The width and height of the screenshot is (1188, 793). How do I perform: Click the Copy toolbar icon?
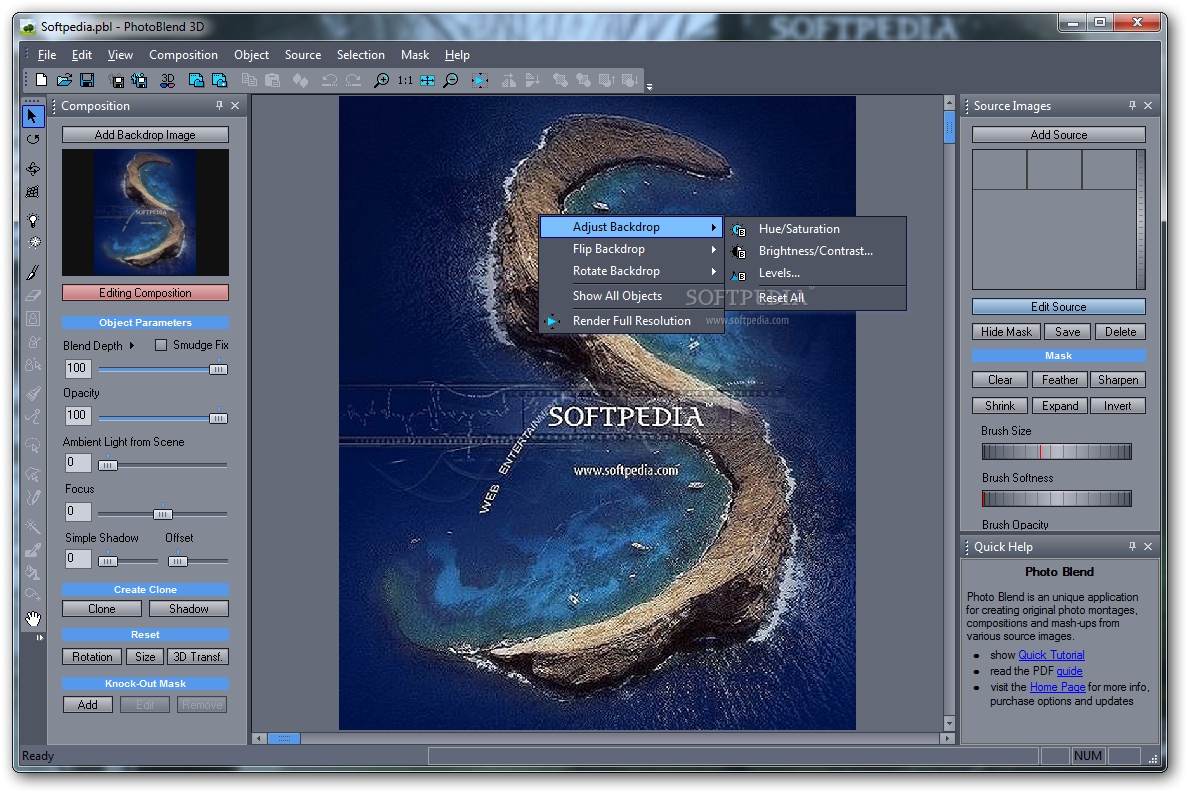249,80
